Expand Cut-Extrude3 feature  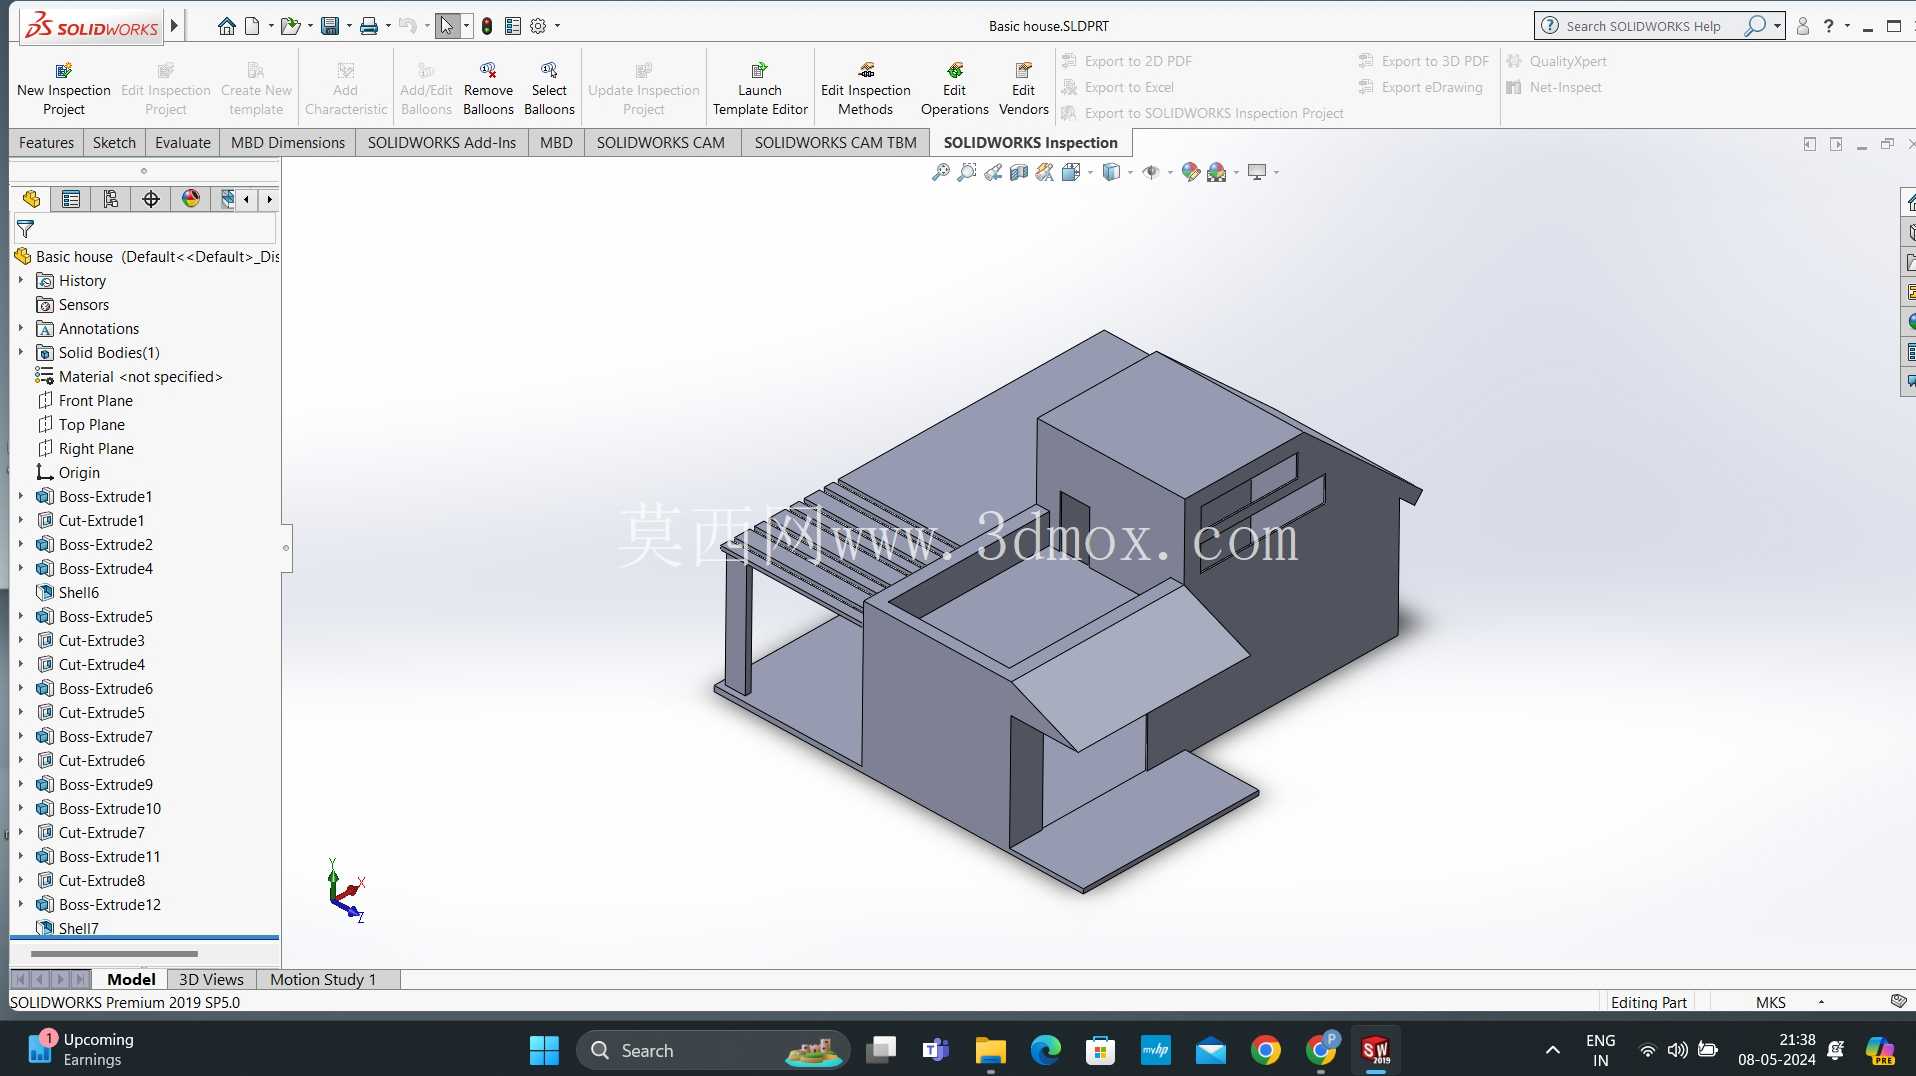coord(20,641)
